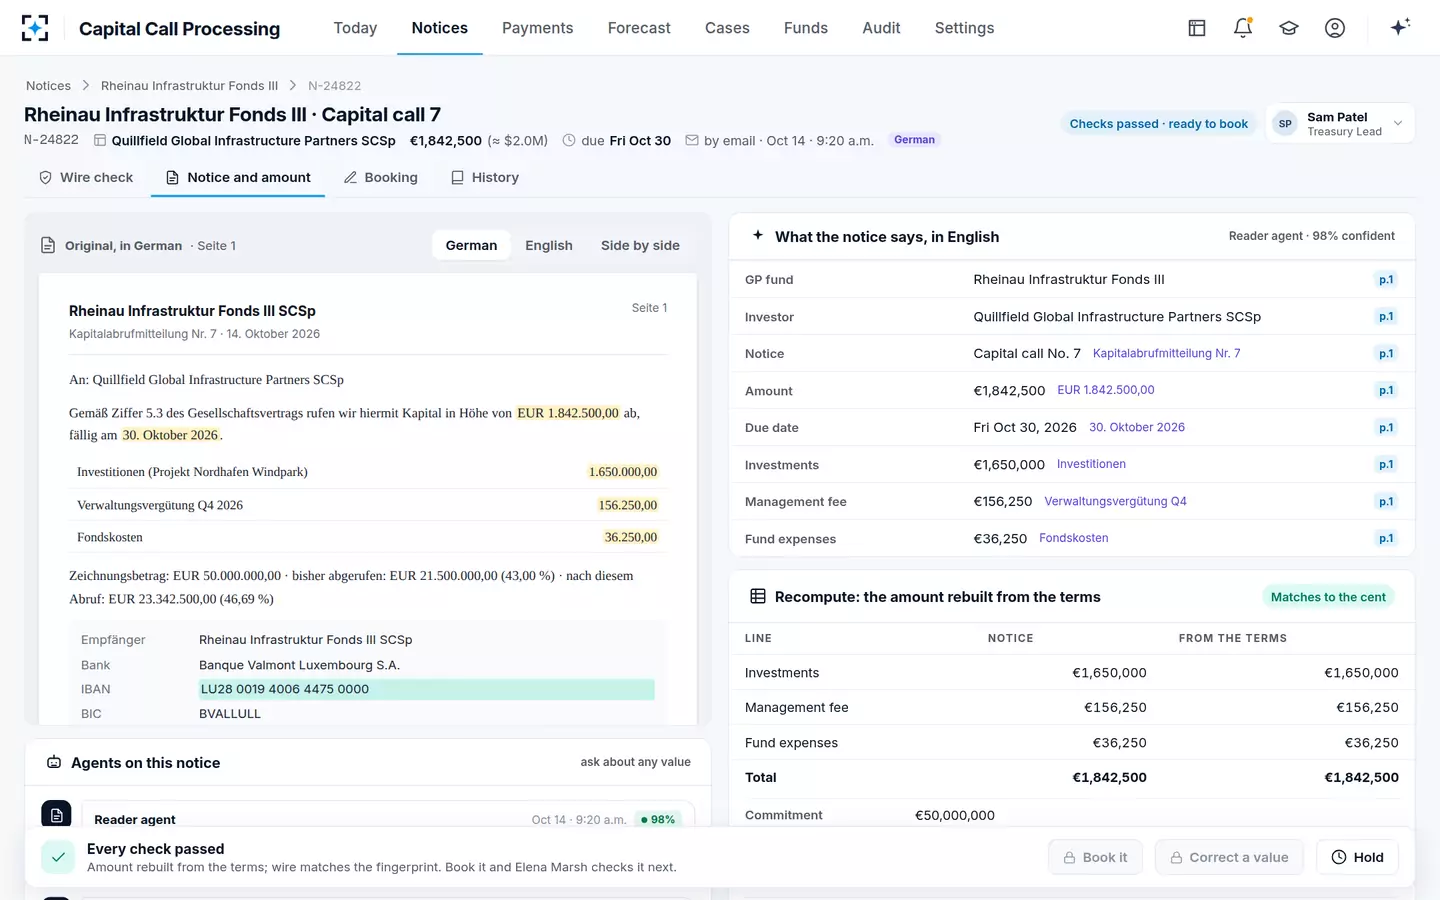
Task: Go to the Booking tab
Action: coord(381,178)
